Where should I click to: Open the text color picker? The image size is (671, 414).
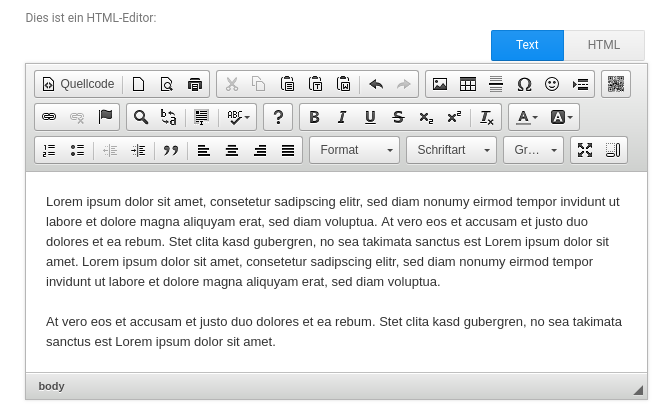526,117
